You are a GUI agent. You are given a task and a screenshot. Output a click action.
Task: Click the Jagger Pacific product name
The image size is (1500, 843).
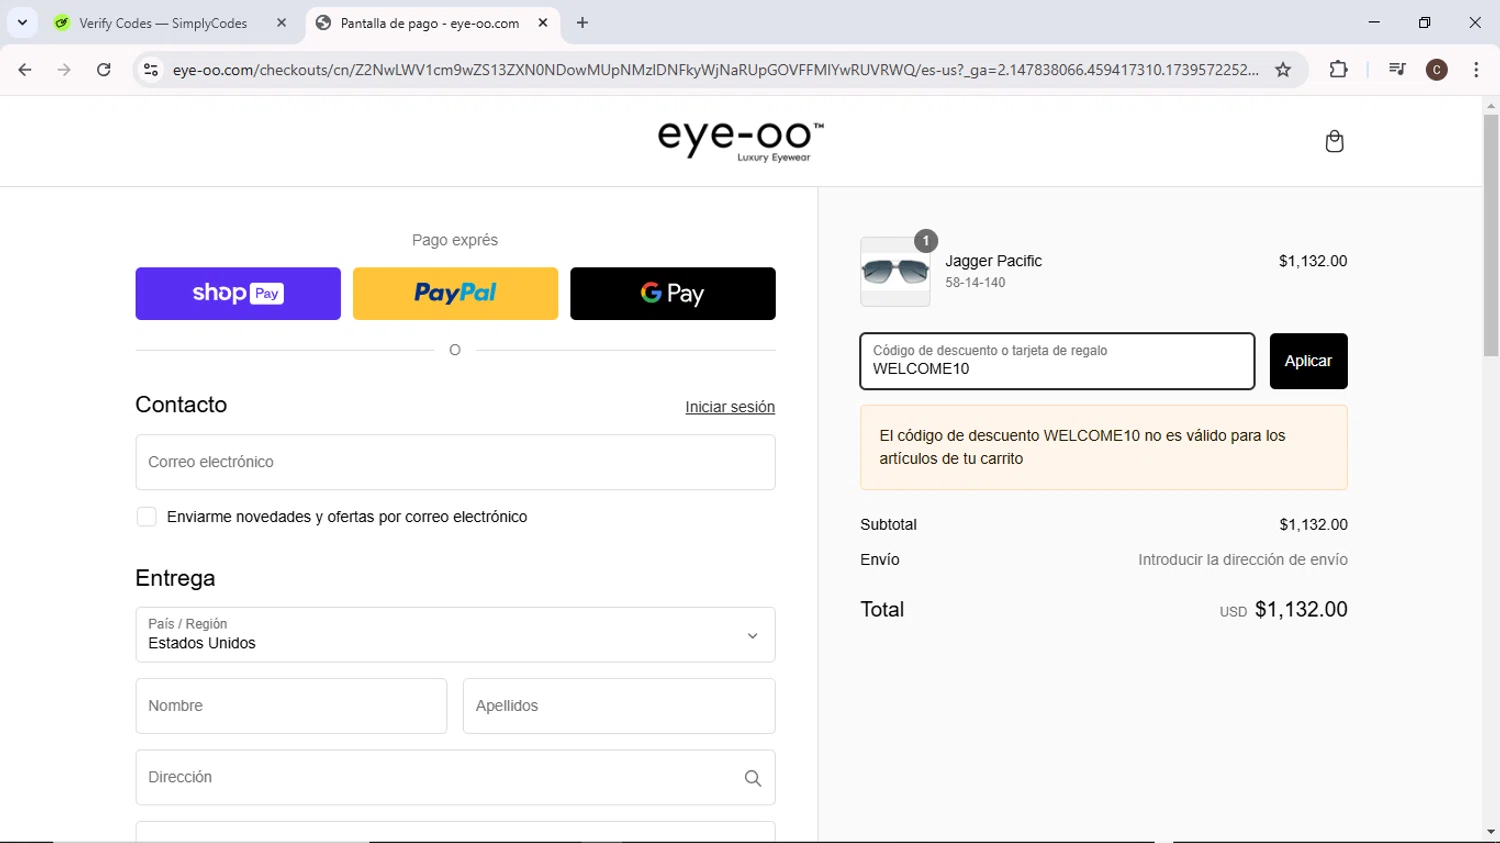pyautogui.click(x=993, y=261)
